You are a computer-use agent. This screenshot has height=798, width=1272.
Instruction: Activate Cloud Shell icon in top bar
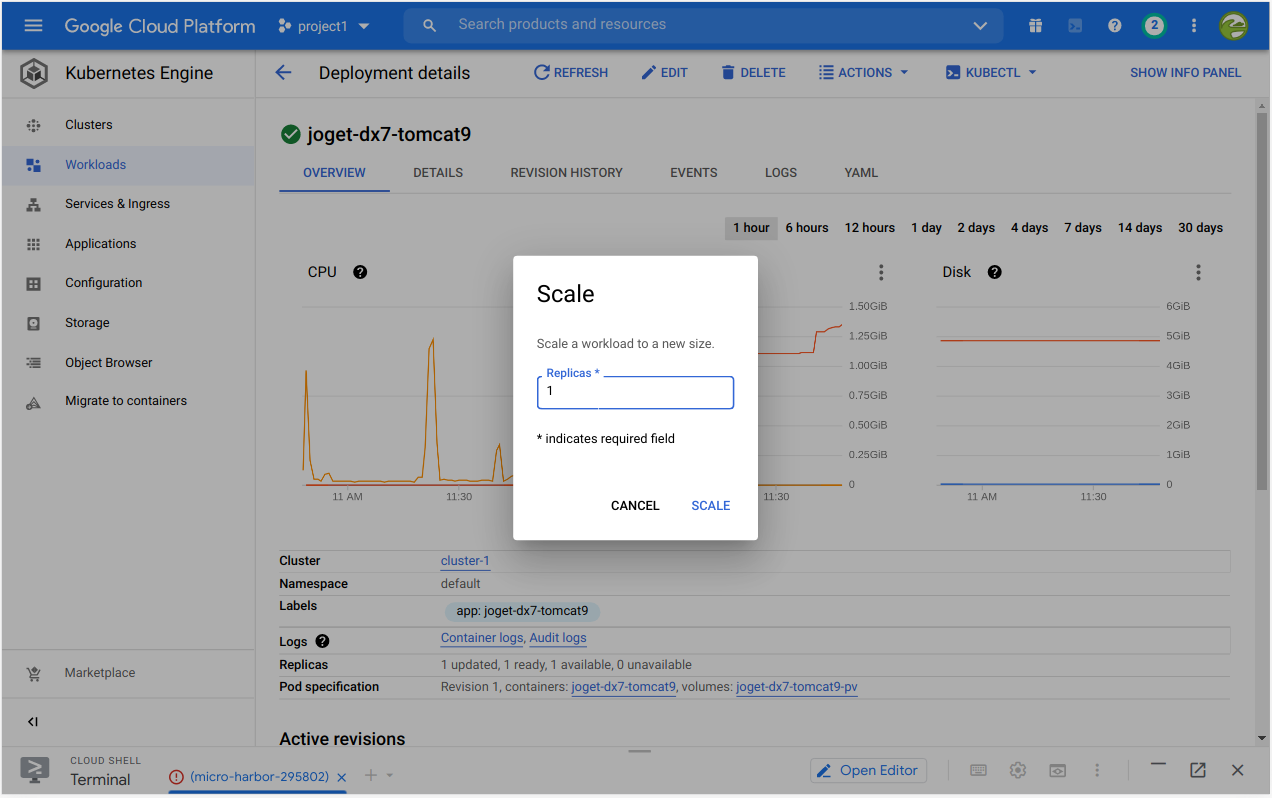(1075, 26)
